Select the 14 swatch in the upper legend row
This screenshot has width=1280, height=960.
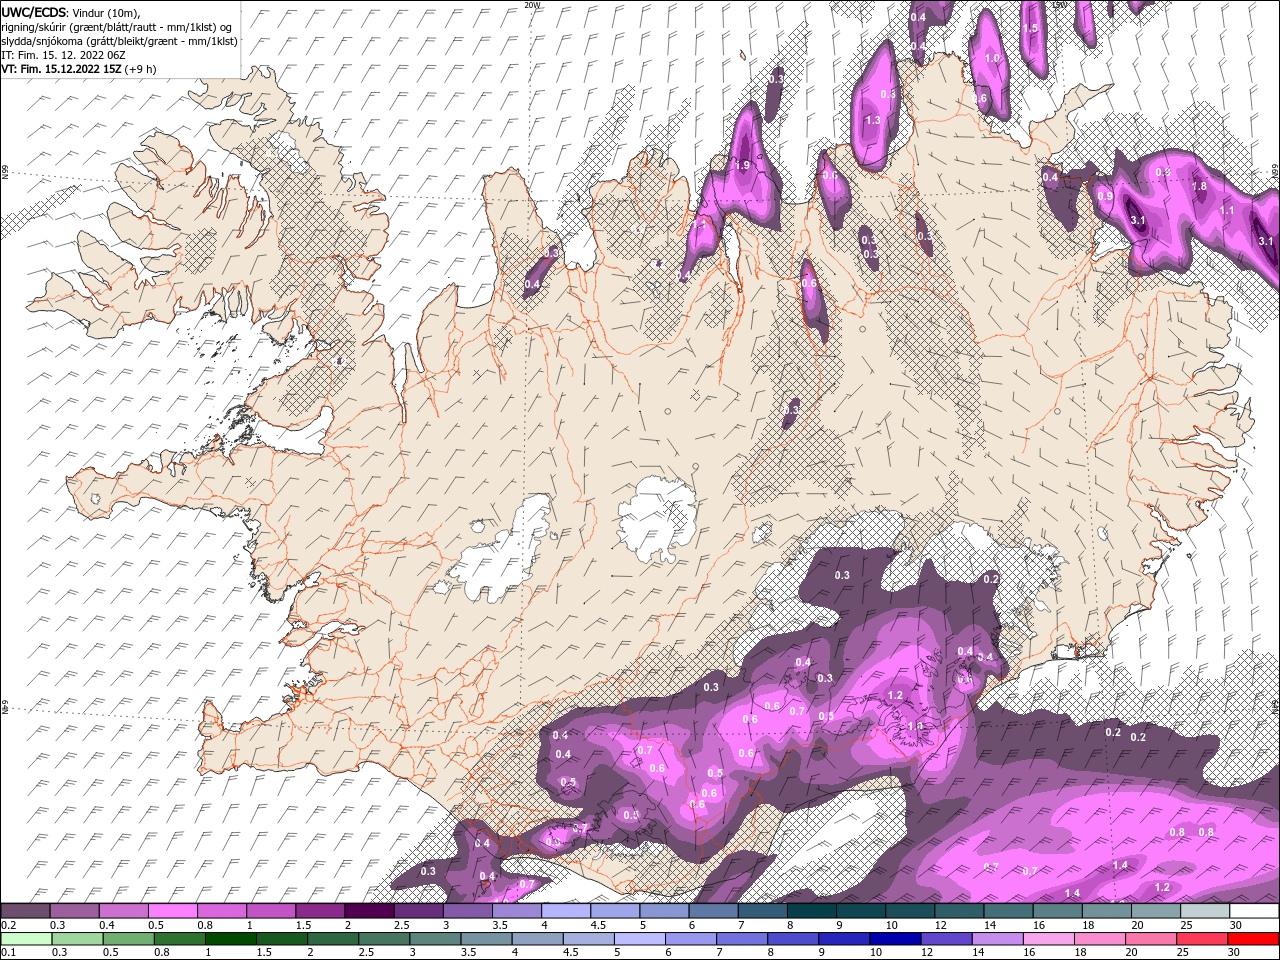(1007, 911)
